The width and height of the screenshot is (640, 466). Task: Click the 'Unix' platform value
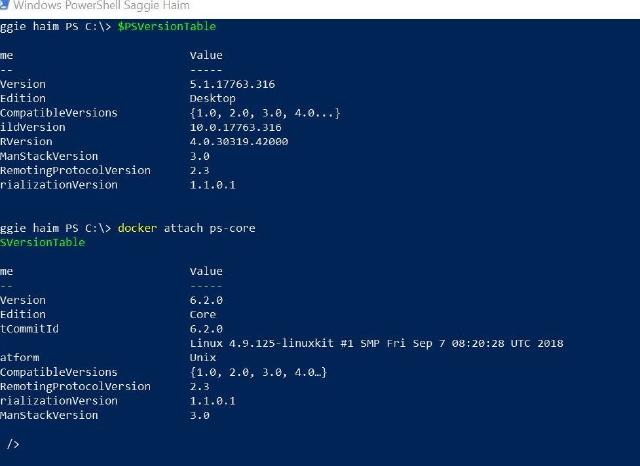tap(203, 357)
